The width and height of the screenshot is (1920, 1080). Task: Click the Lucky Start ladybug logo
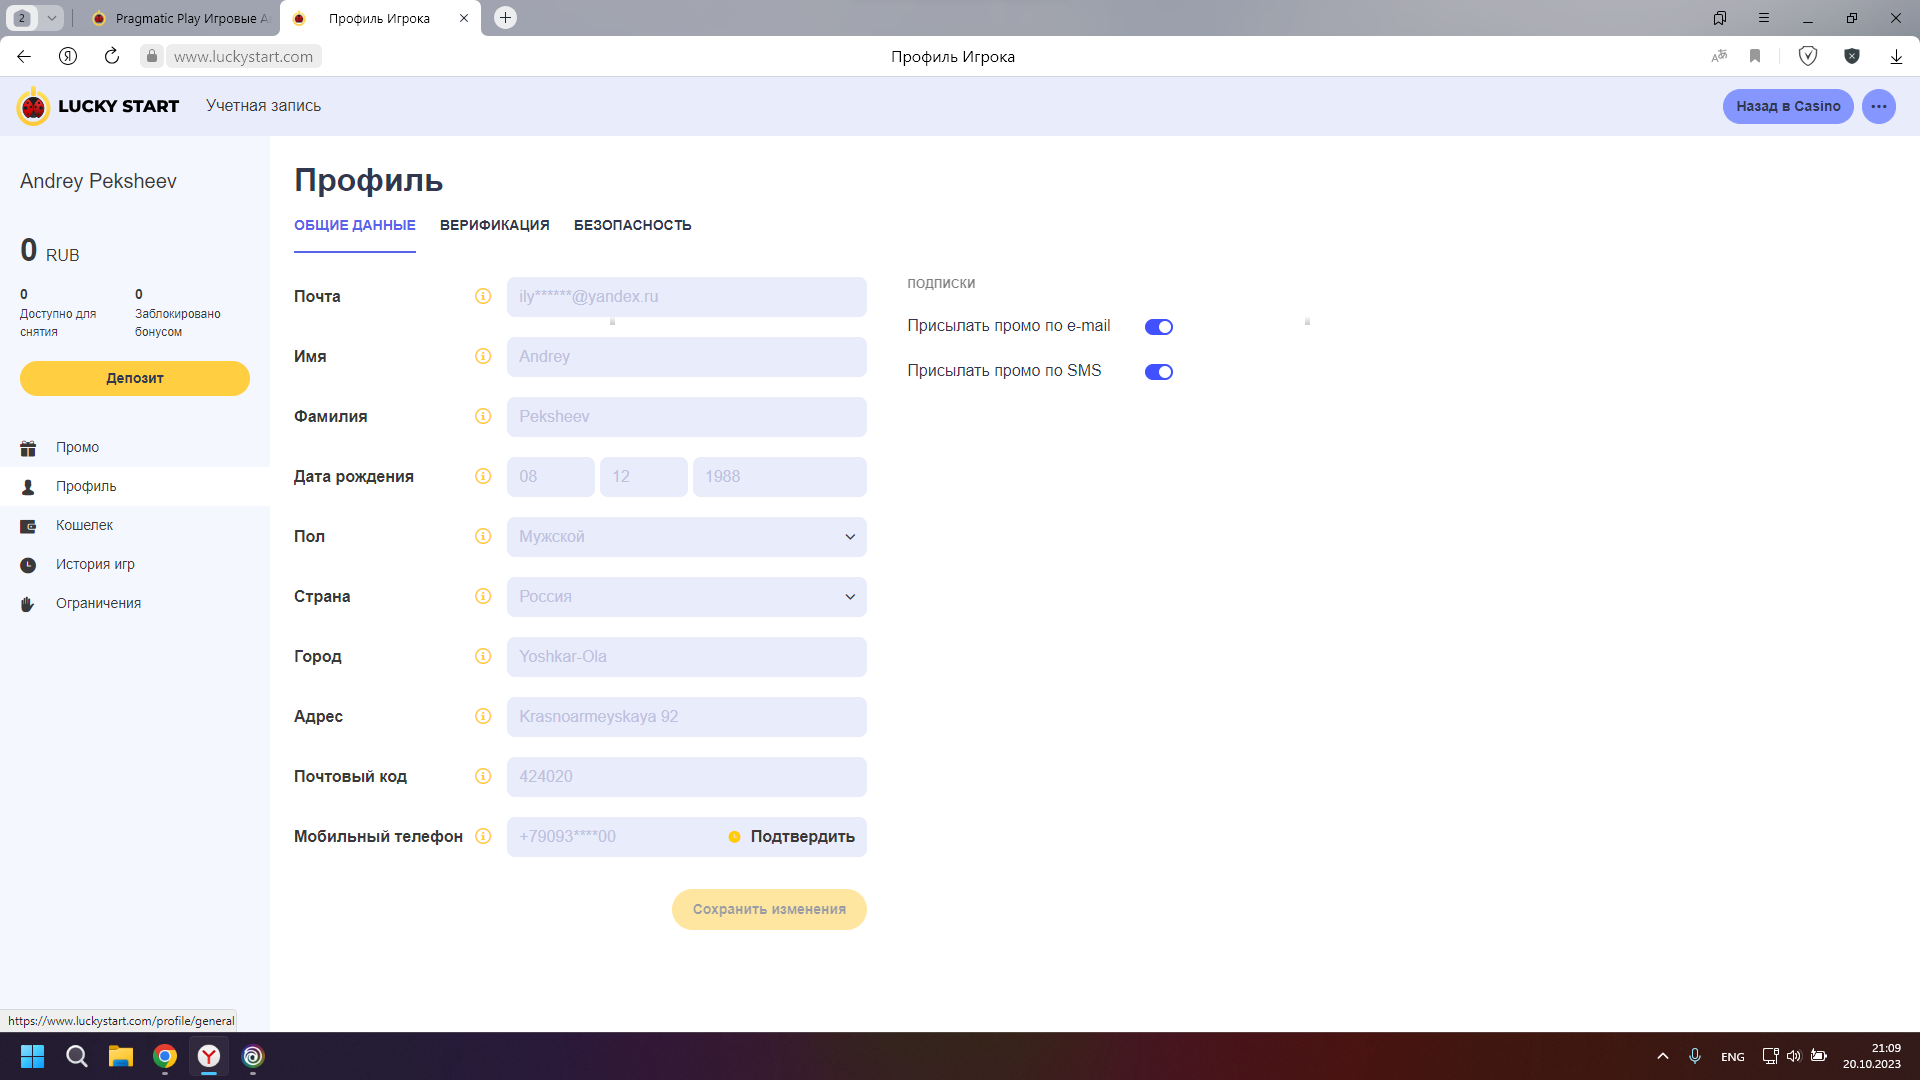tap(33, 106)
